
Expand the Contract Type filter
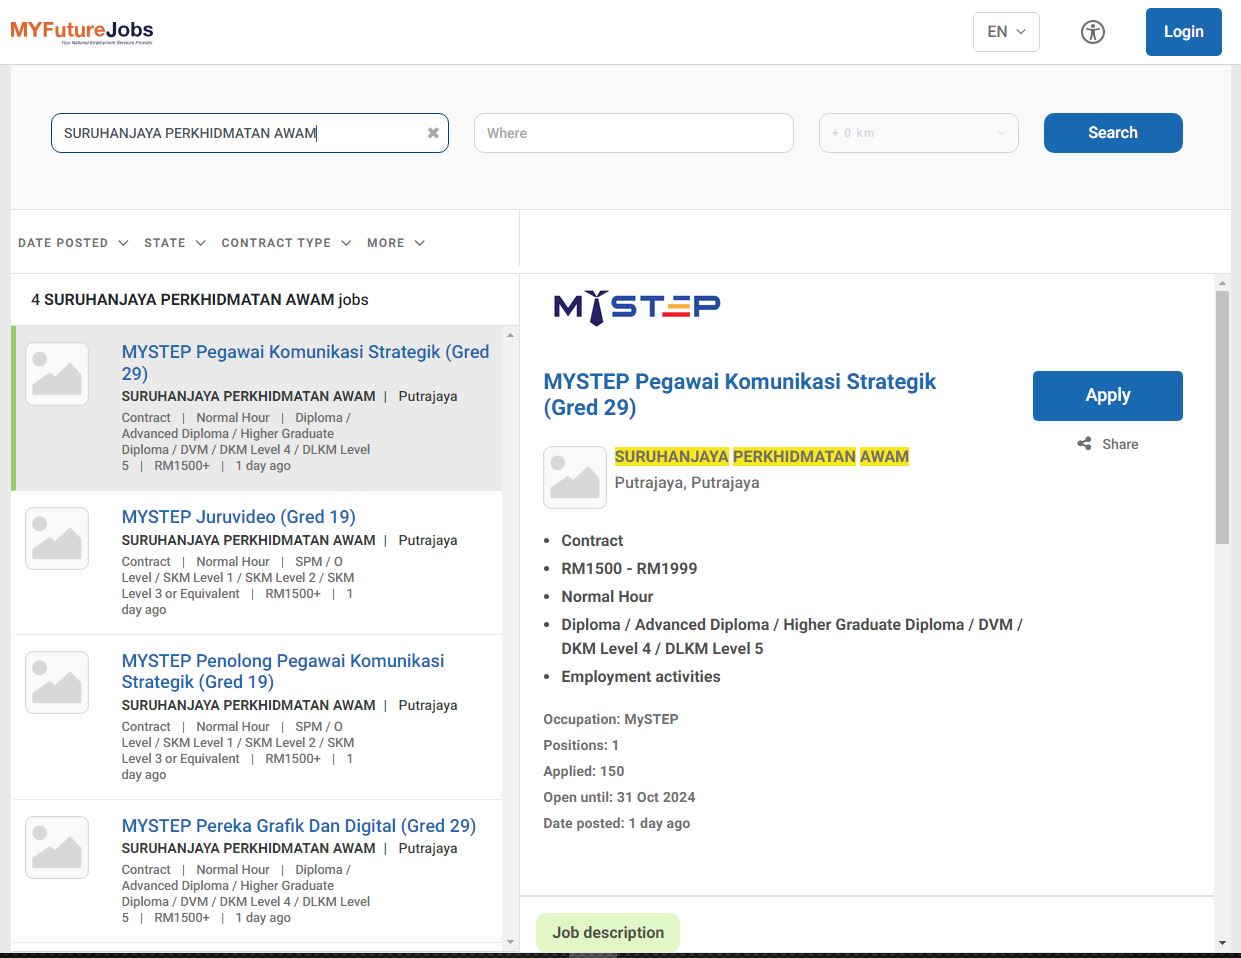pos(286,243)
